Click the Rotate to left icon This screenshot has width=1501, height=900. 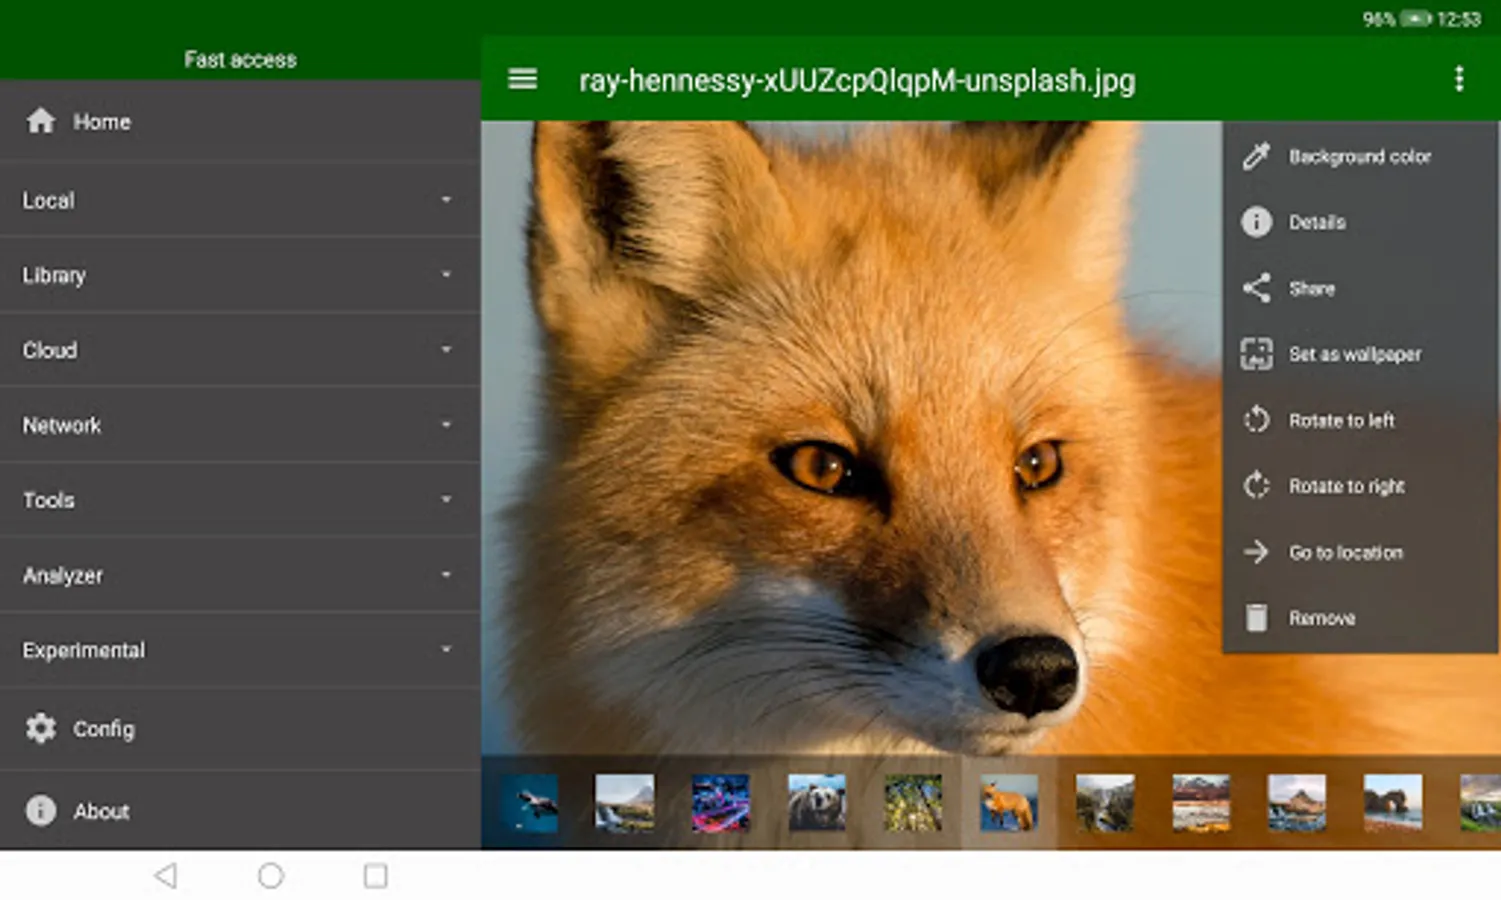tap(1256, 420)
